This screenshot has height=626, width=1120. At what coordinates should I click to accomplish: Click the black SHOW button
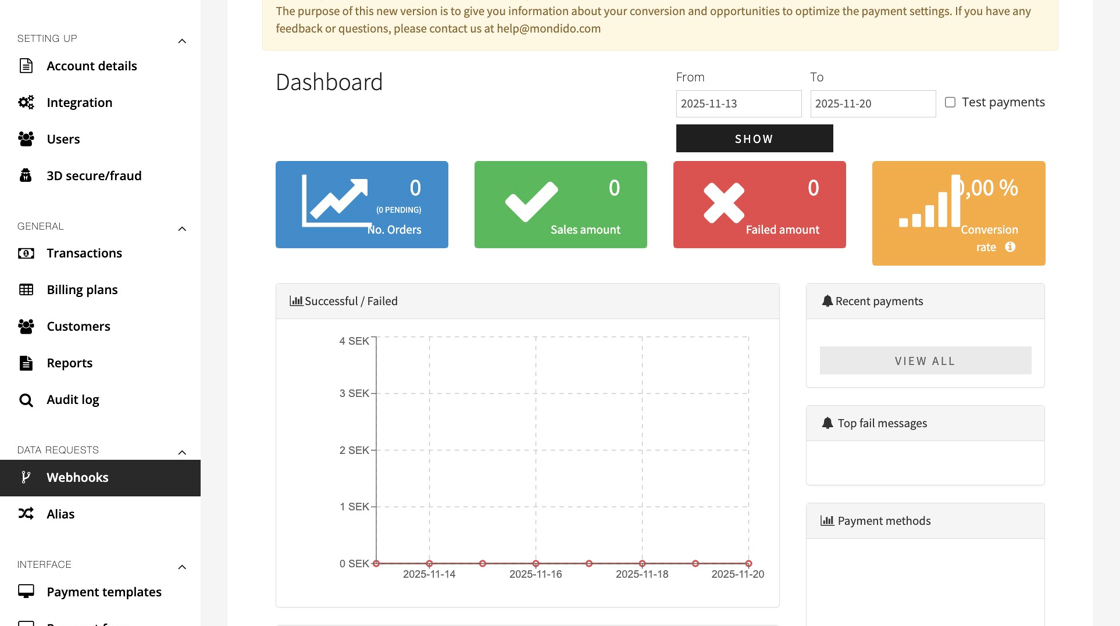tap(754, 139)
